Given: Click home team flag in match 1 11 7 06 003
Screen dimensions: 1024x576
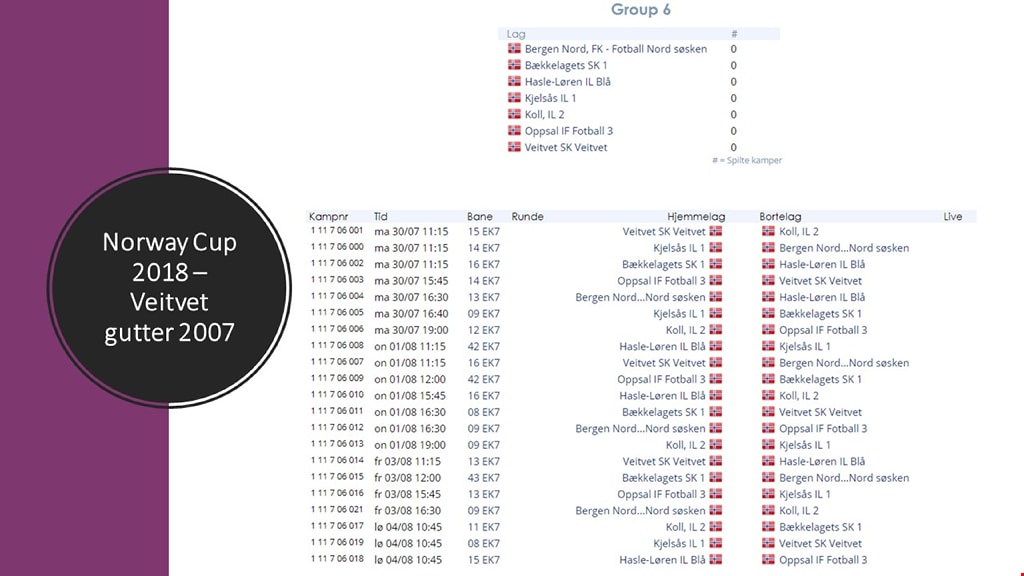Looking at the screenshot, I should click(x=716, y=280).
